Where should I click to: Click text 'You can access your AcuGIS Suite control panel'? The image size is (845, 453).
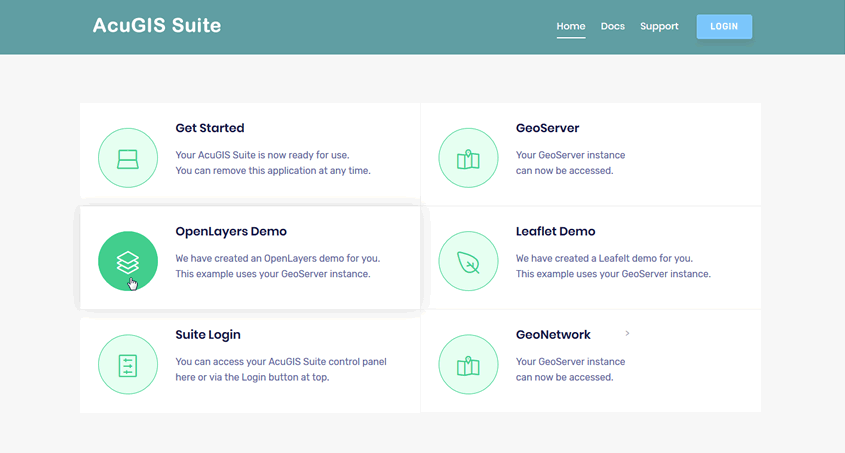281,362
